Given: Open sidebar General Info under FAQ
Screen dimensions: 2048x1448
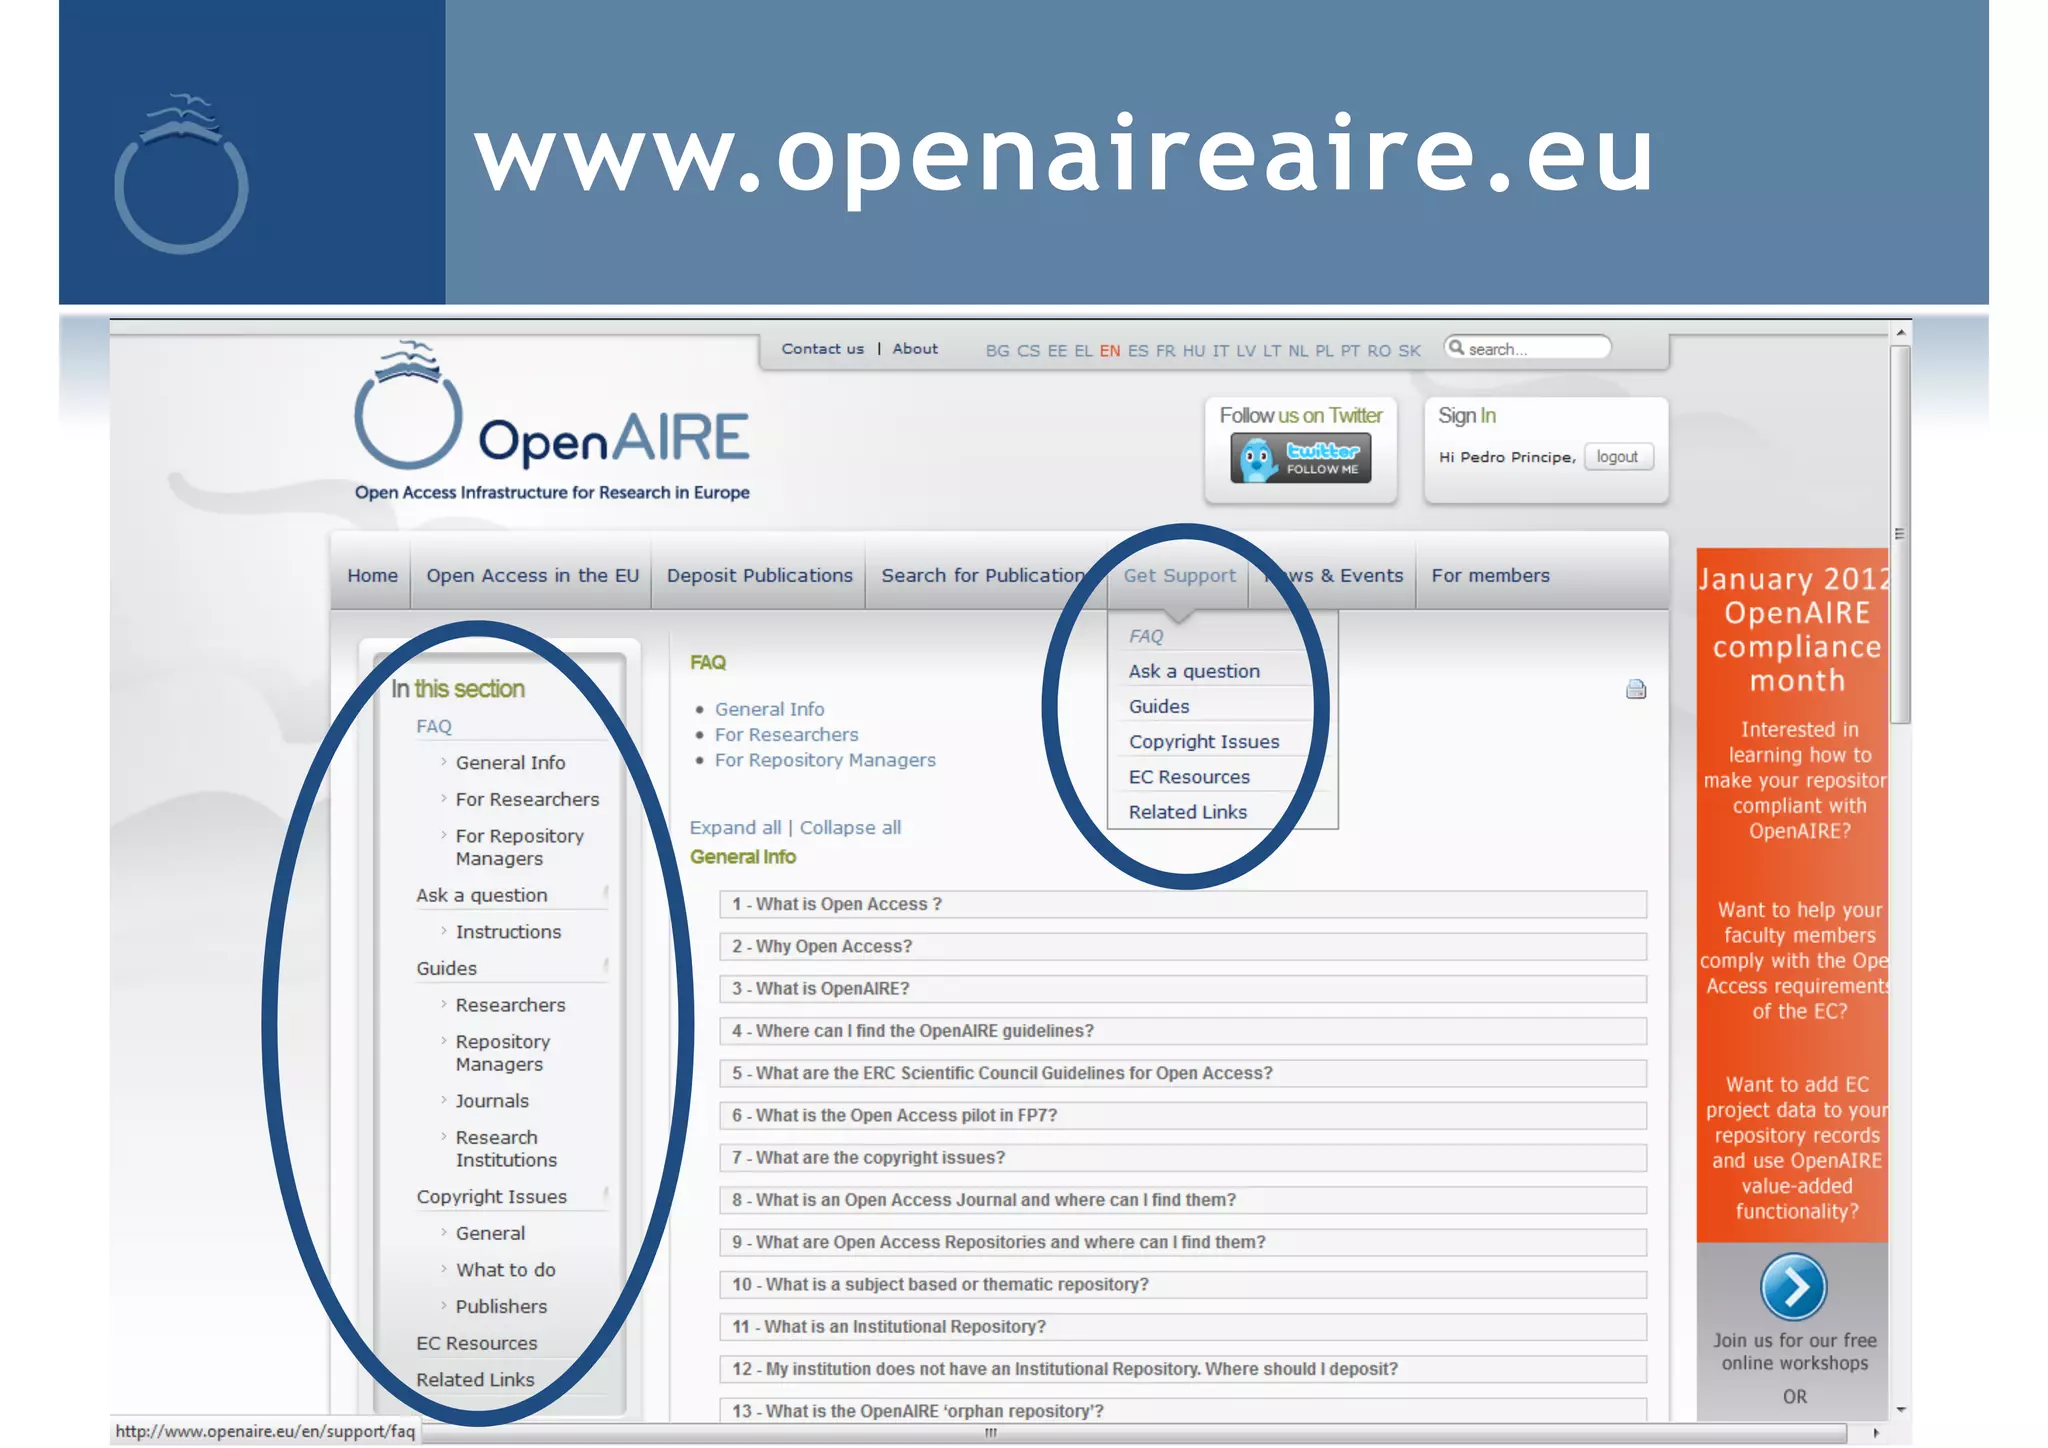Looking at the screenshot, I should pyautogui.click(x=510, y=763).
